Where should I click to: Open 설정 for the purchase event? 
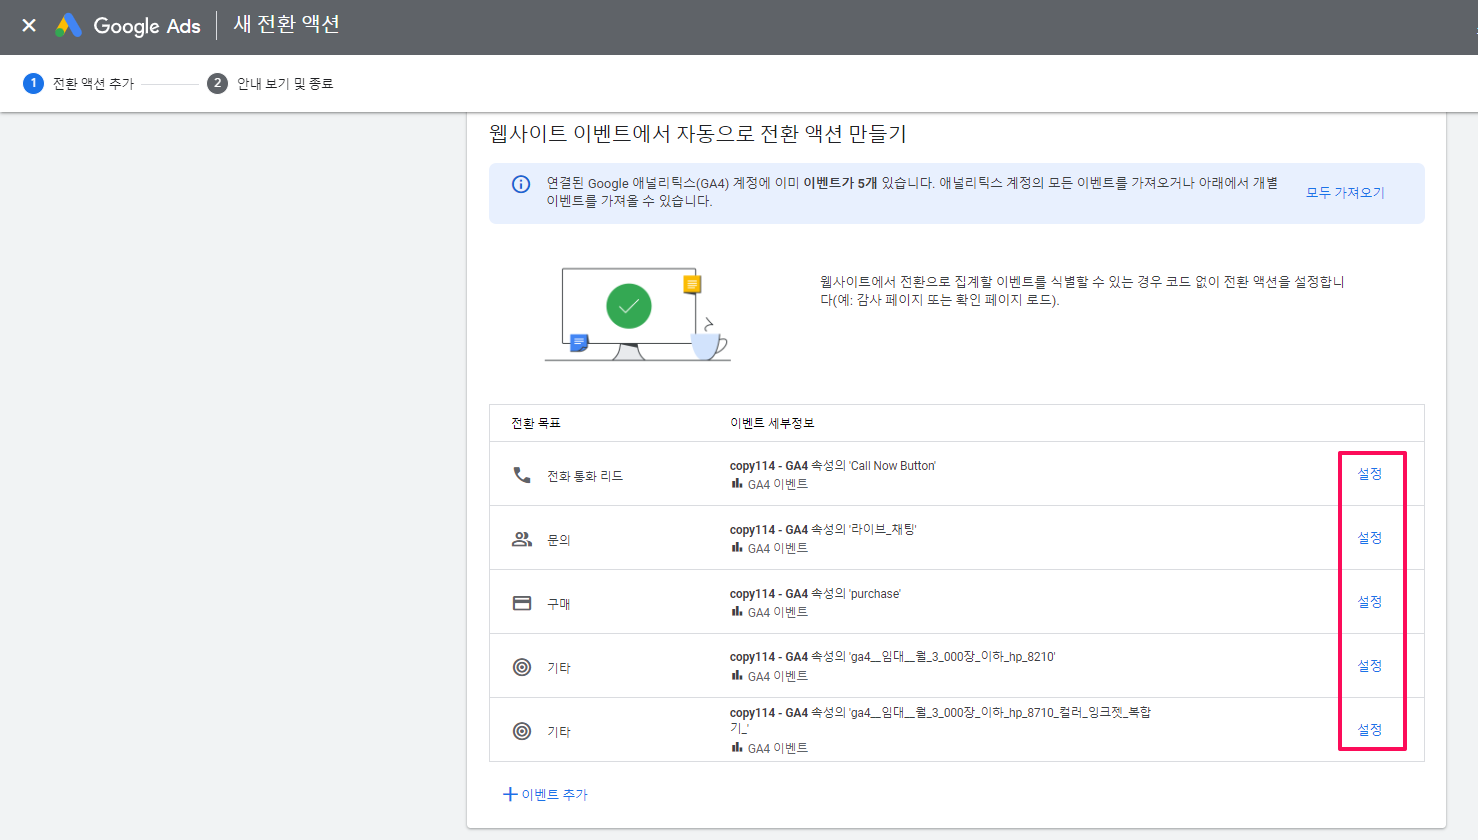click(1371, 601)
